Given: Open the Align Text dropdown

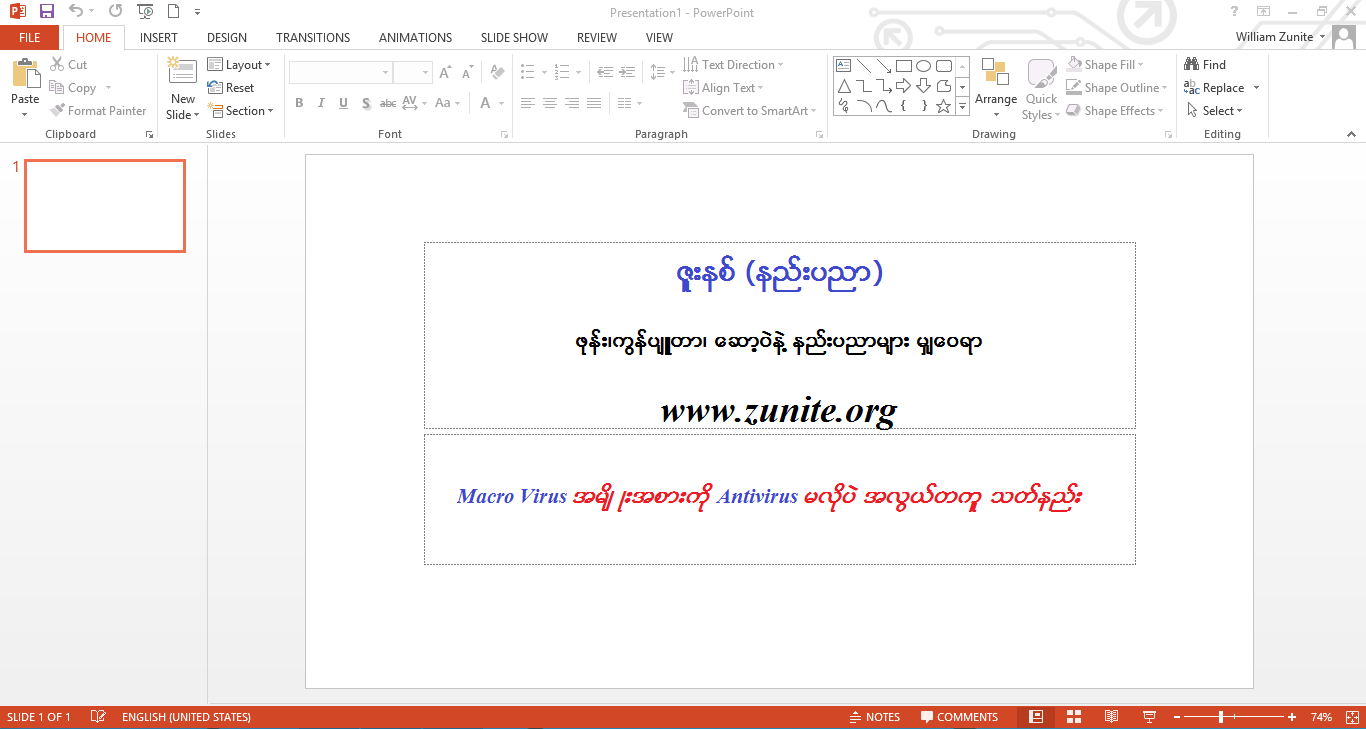Looking at the screenshot, I should point(725,88).
